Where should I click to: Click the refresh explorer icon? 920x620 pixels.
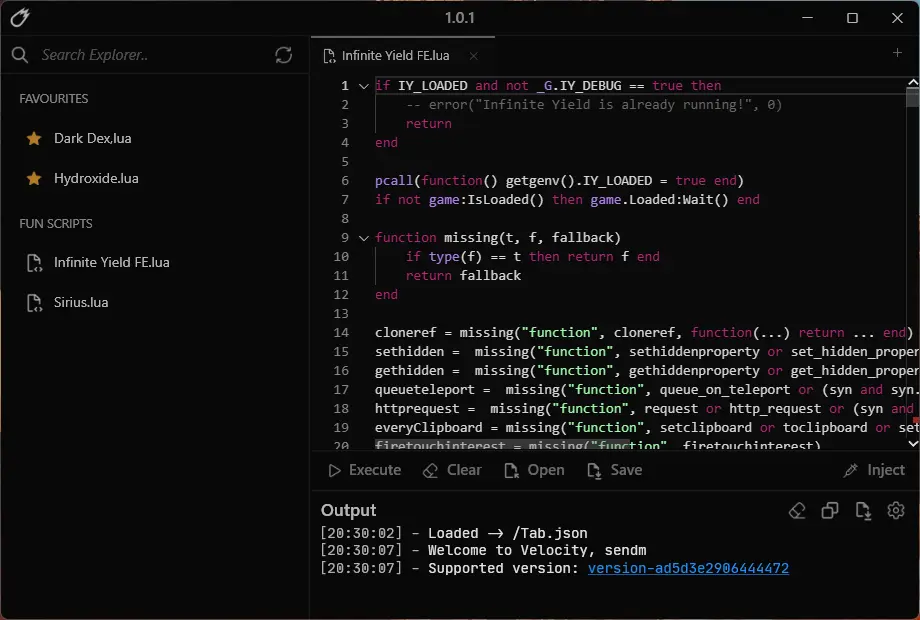(283, 55)
